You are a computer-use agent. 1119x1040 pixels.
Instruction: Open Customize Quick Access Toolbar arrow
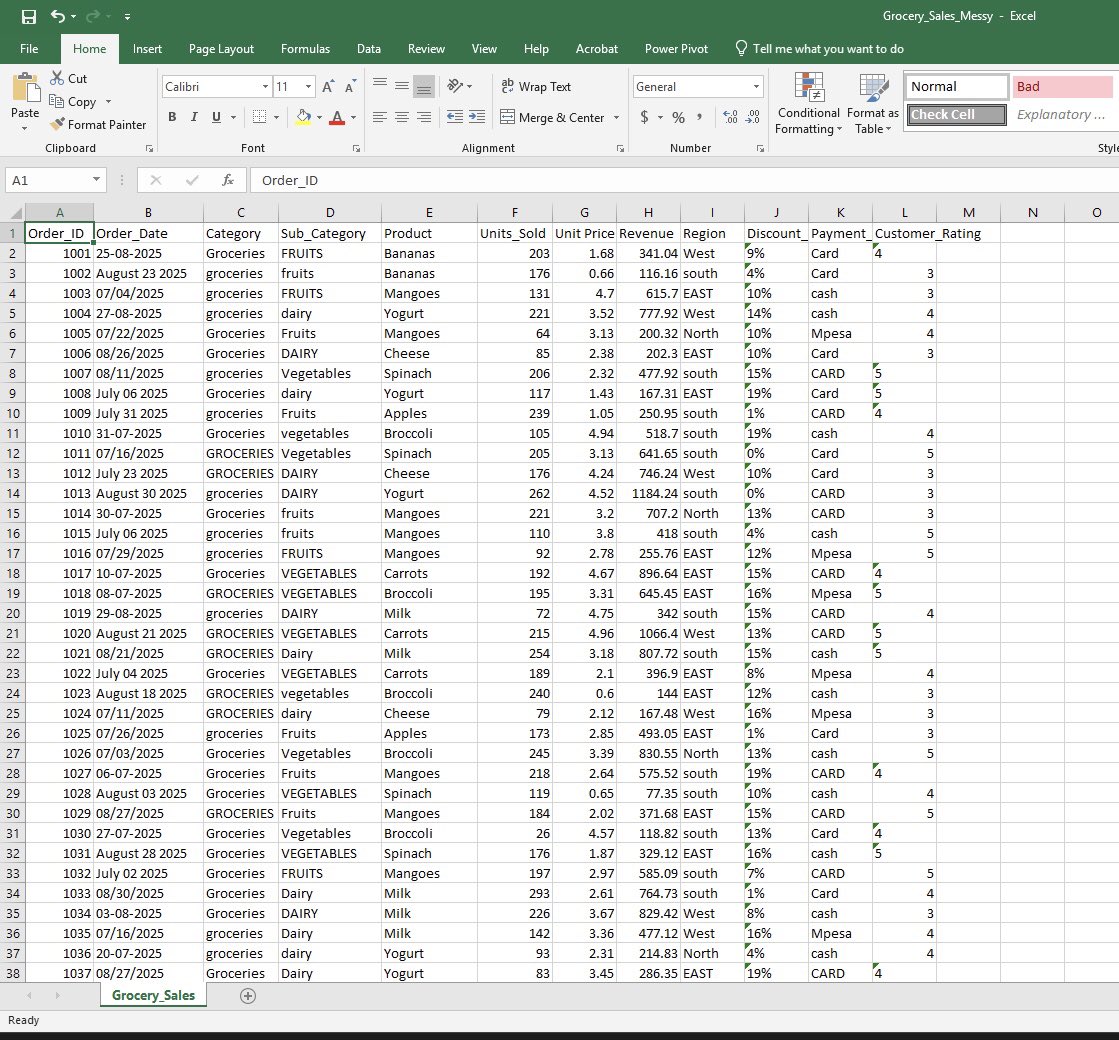pos(127,16)
